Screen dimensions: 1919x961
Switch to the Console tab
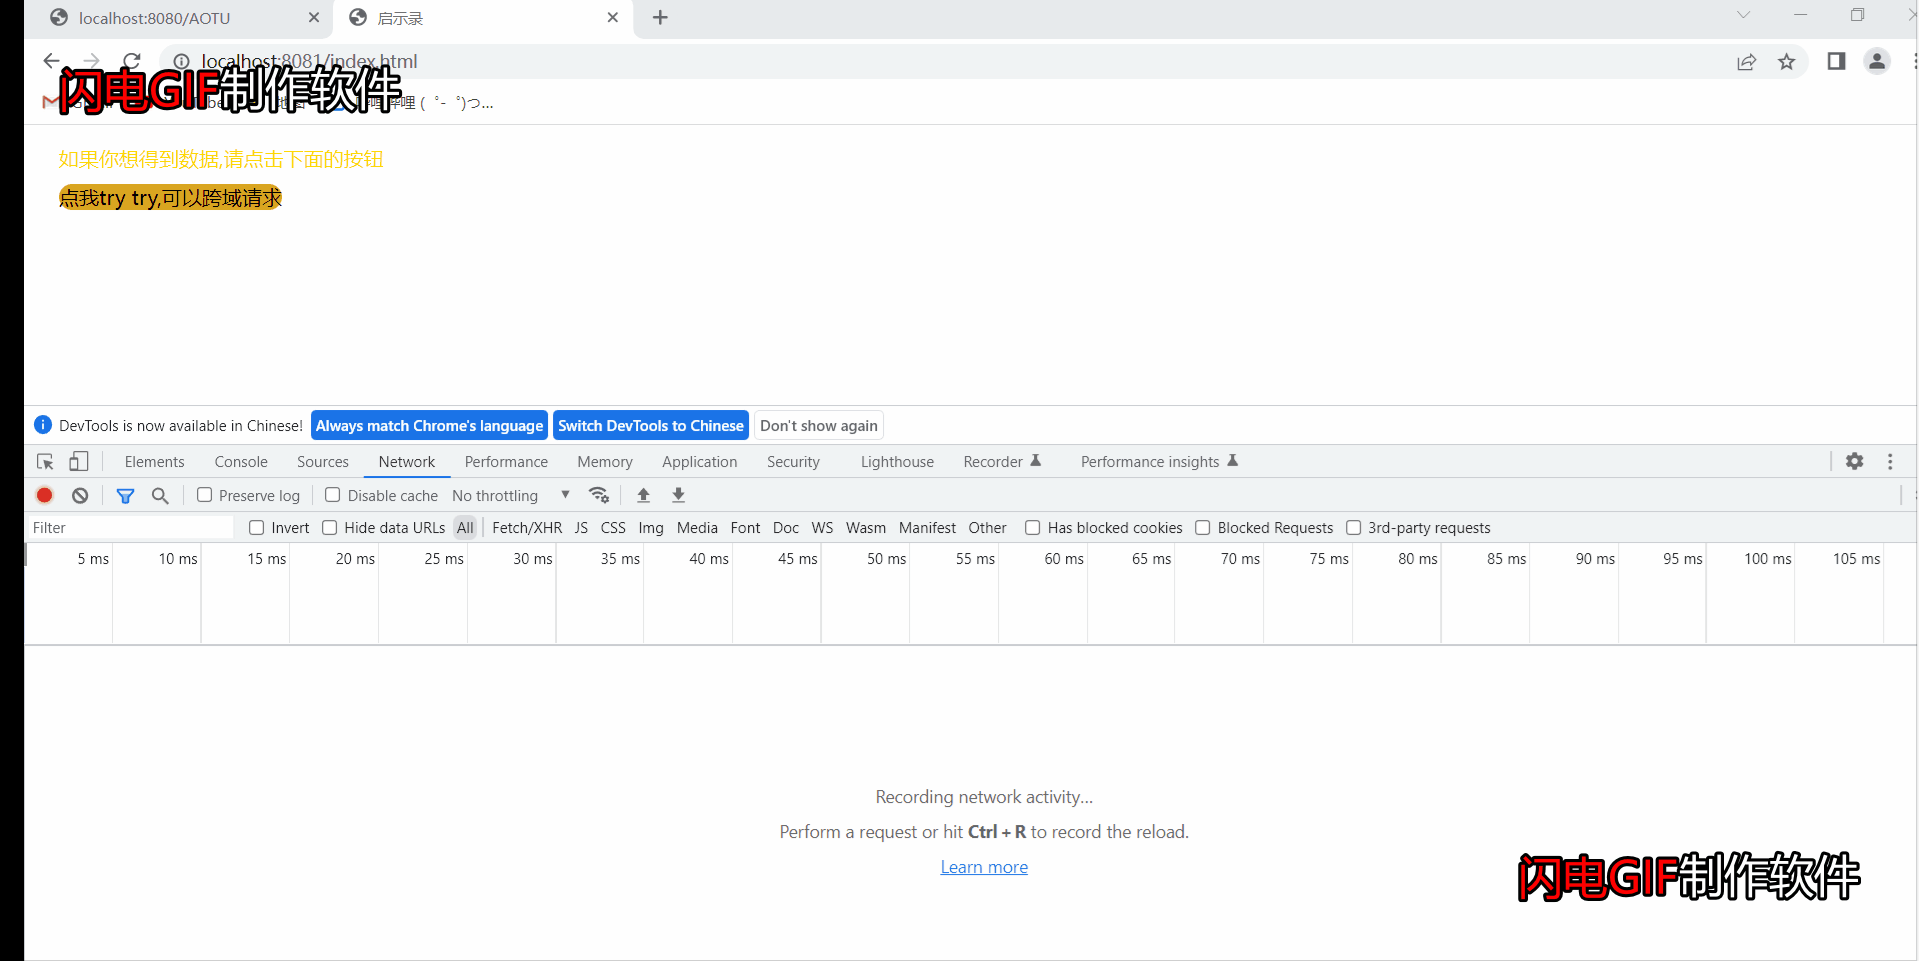point(241,462)
